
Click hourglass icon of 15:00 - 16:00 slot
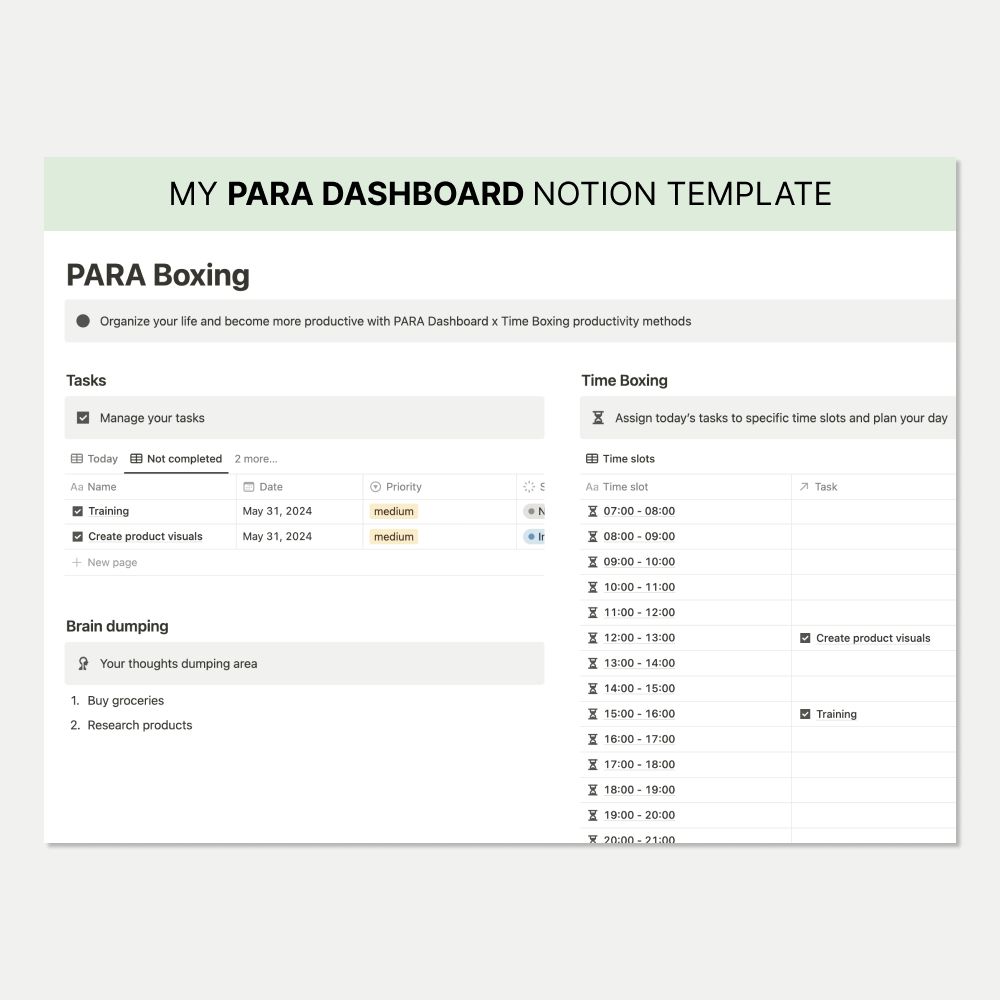coord(592,714)
